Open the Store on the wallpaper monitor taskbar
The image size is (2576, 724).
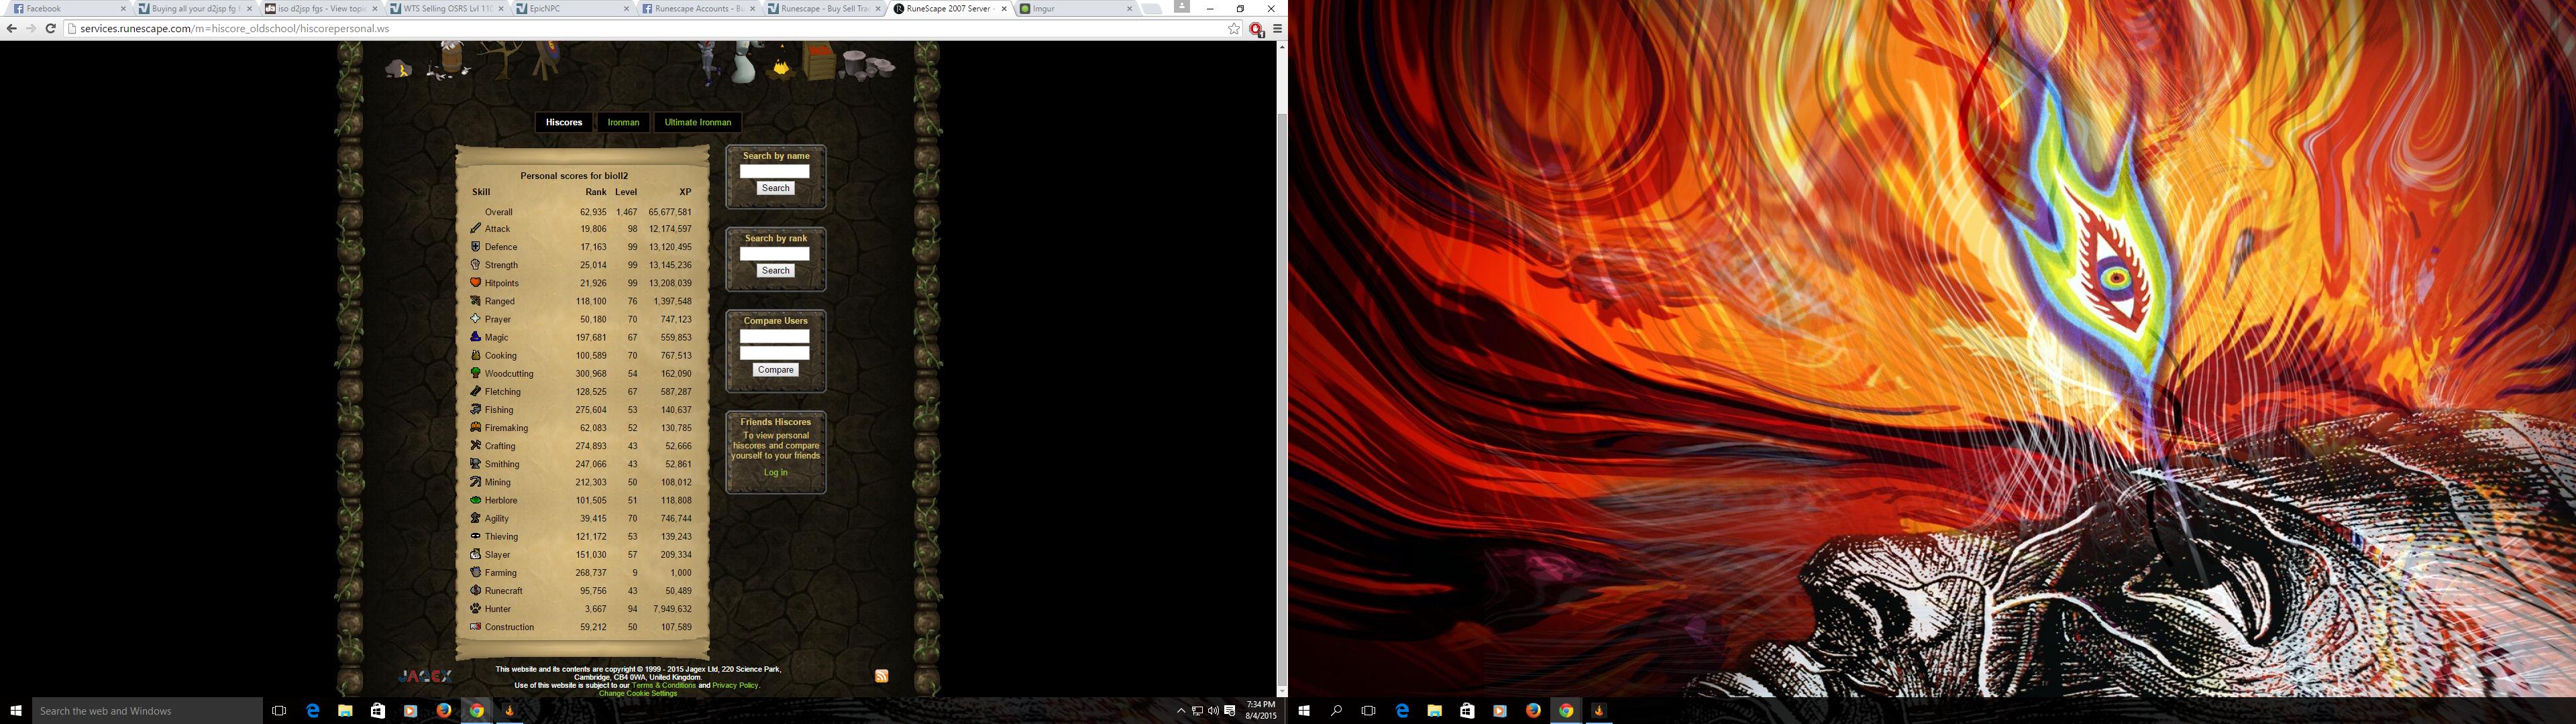(x=1467, y=711)
